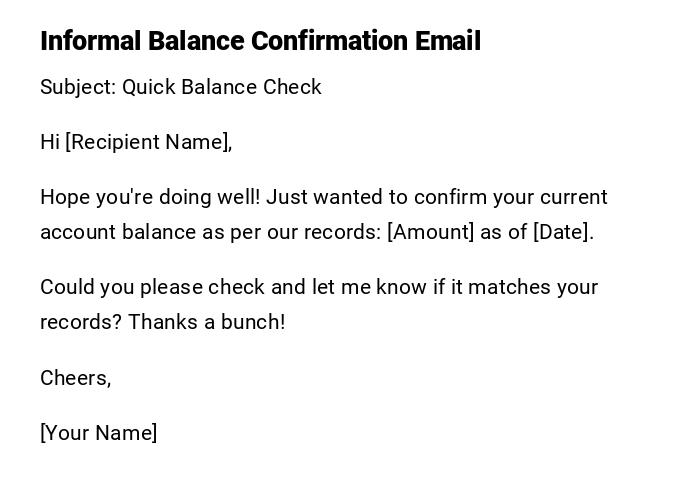
Task: Click the word 'Informal' in the heading
Action: click(91, 41)
